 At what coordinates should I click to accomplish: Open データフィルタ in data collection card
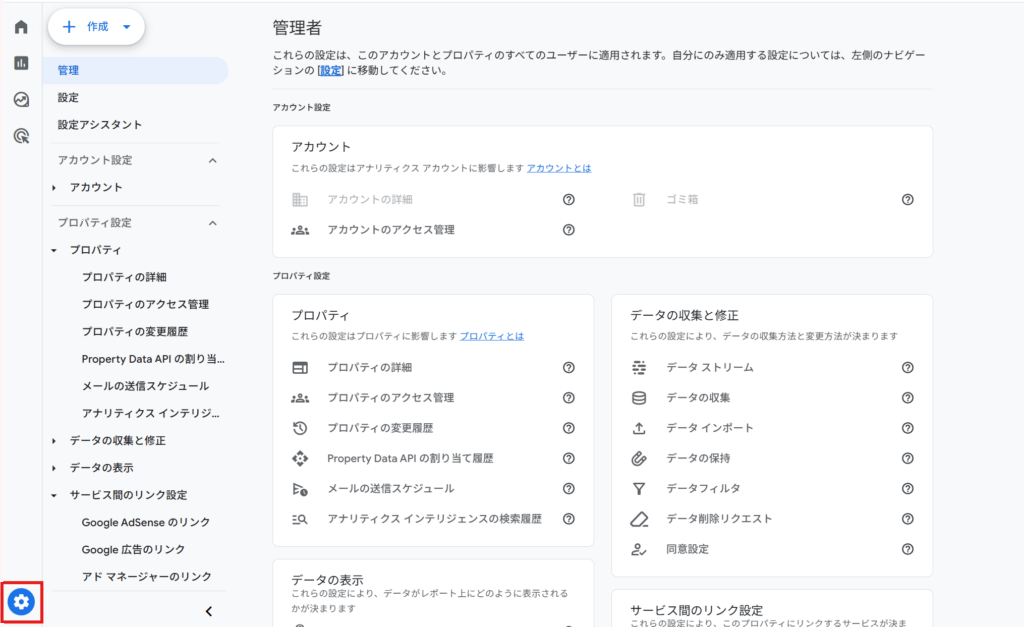[x=703, y=489]
